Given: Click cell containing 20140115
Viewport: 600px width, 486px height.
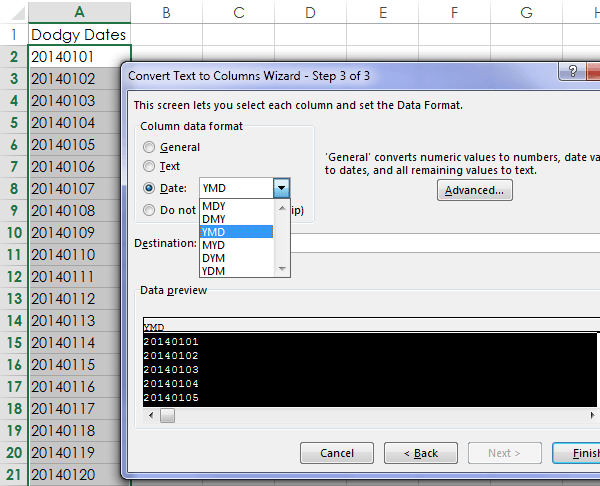Looking at the screenshot, I should (x=75, y=365).
